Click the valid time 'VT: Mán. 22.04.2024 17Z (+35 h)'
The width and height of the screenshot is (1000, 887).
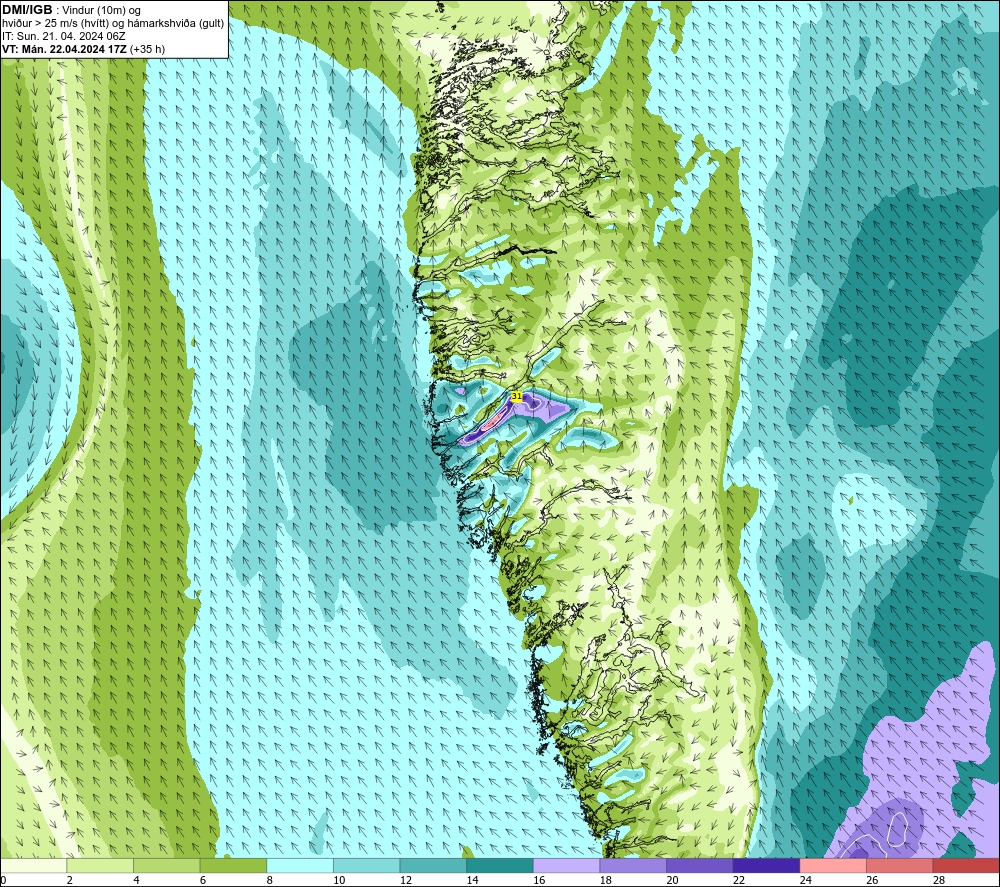(84, 49)
